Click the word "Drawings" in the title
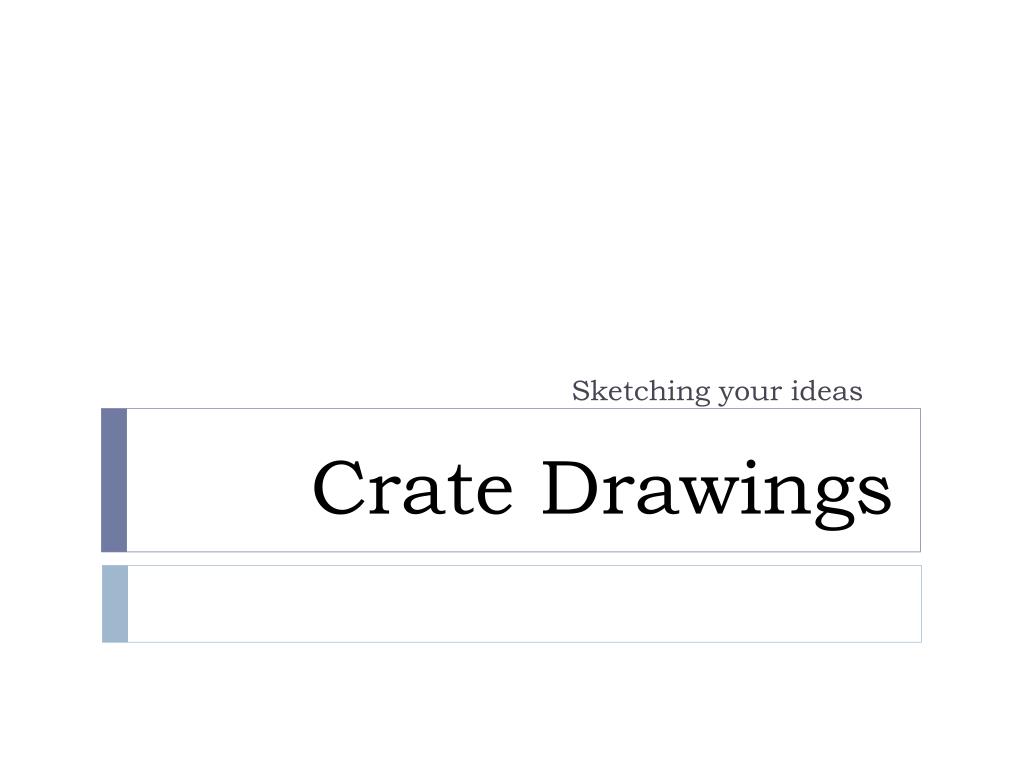This screenshot has height=768, width=1024. pyautogui.click(x=717, y=493)
